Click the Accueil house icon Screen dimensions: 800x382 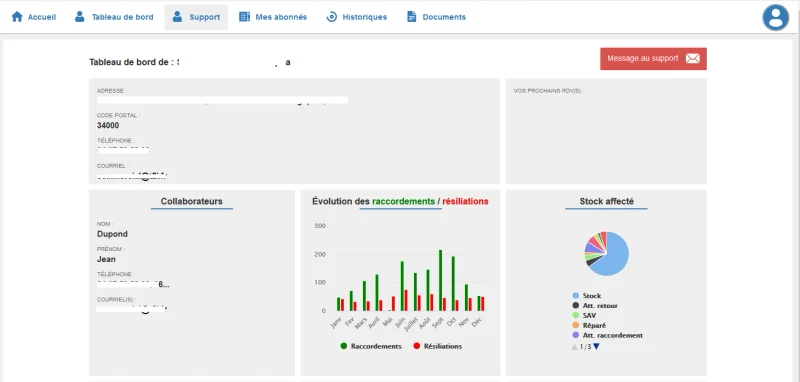[17, 17]
